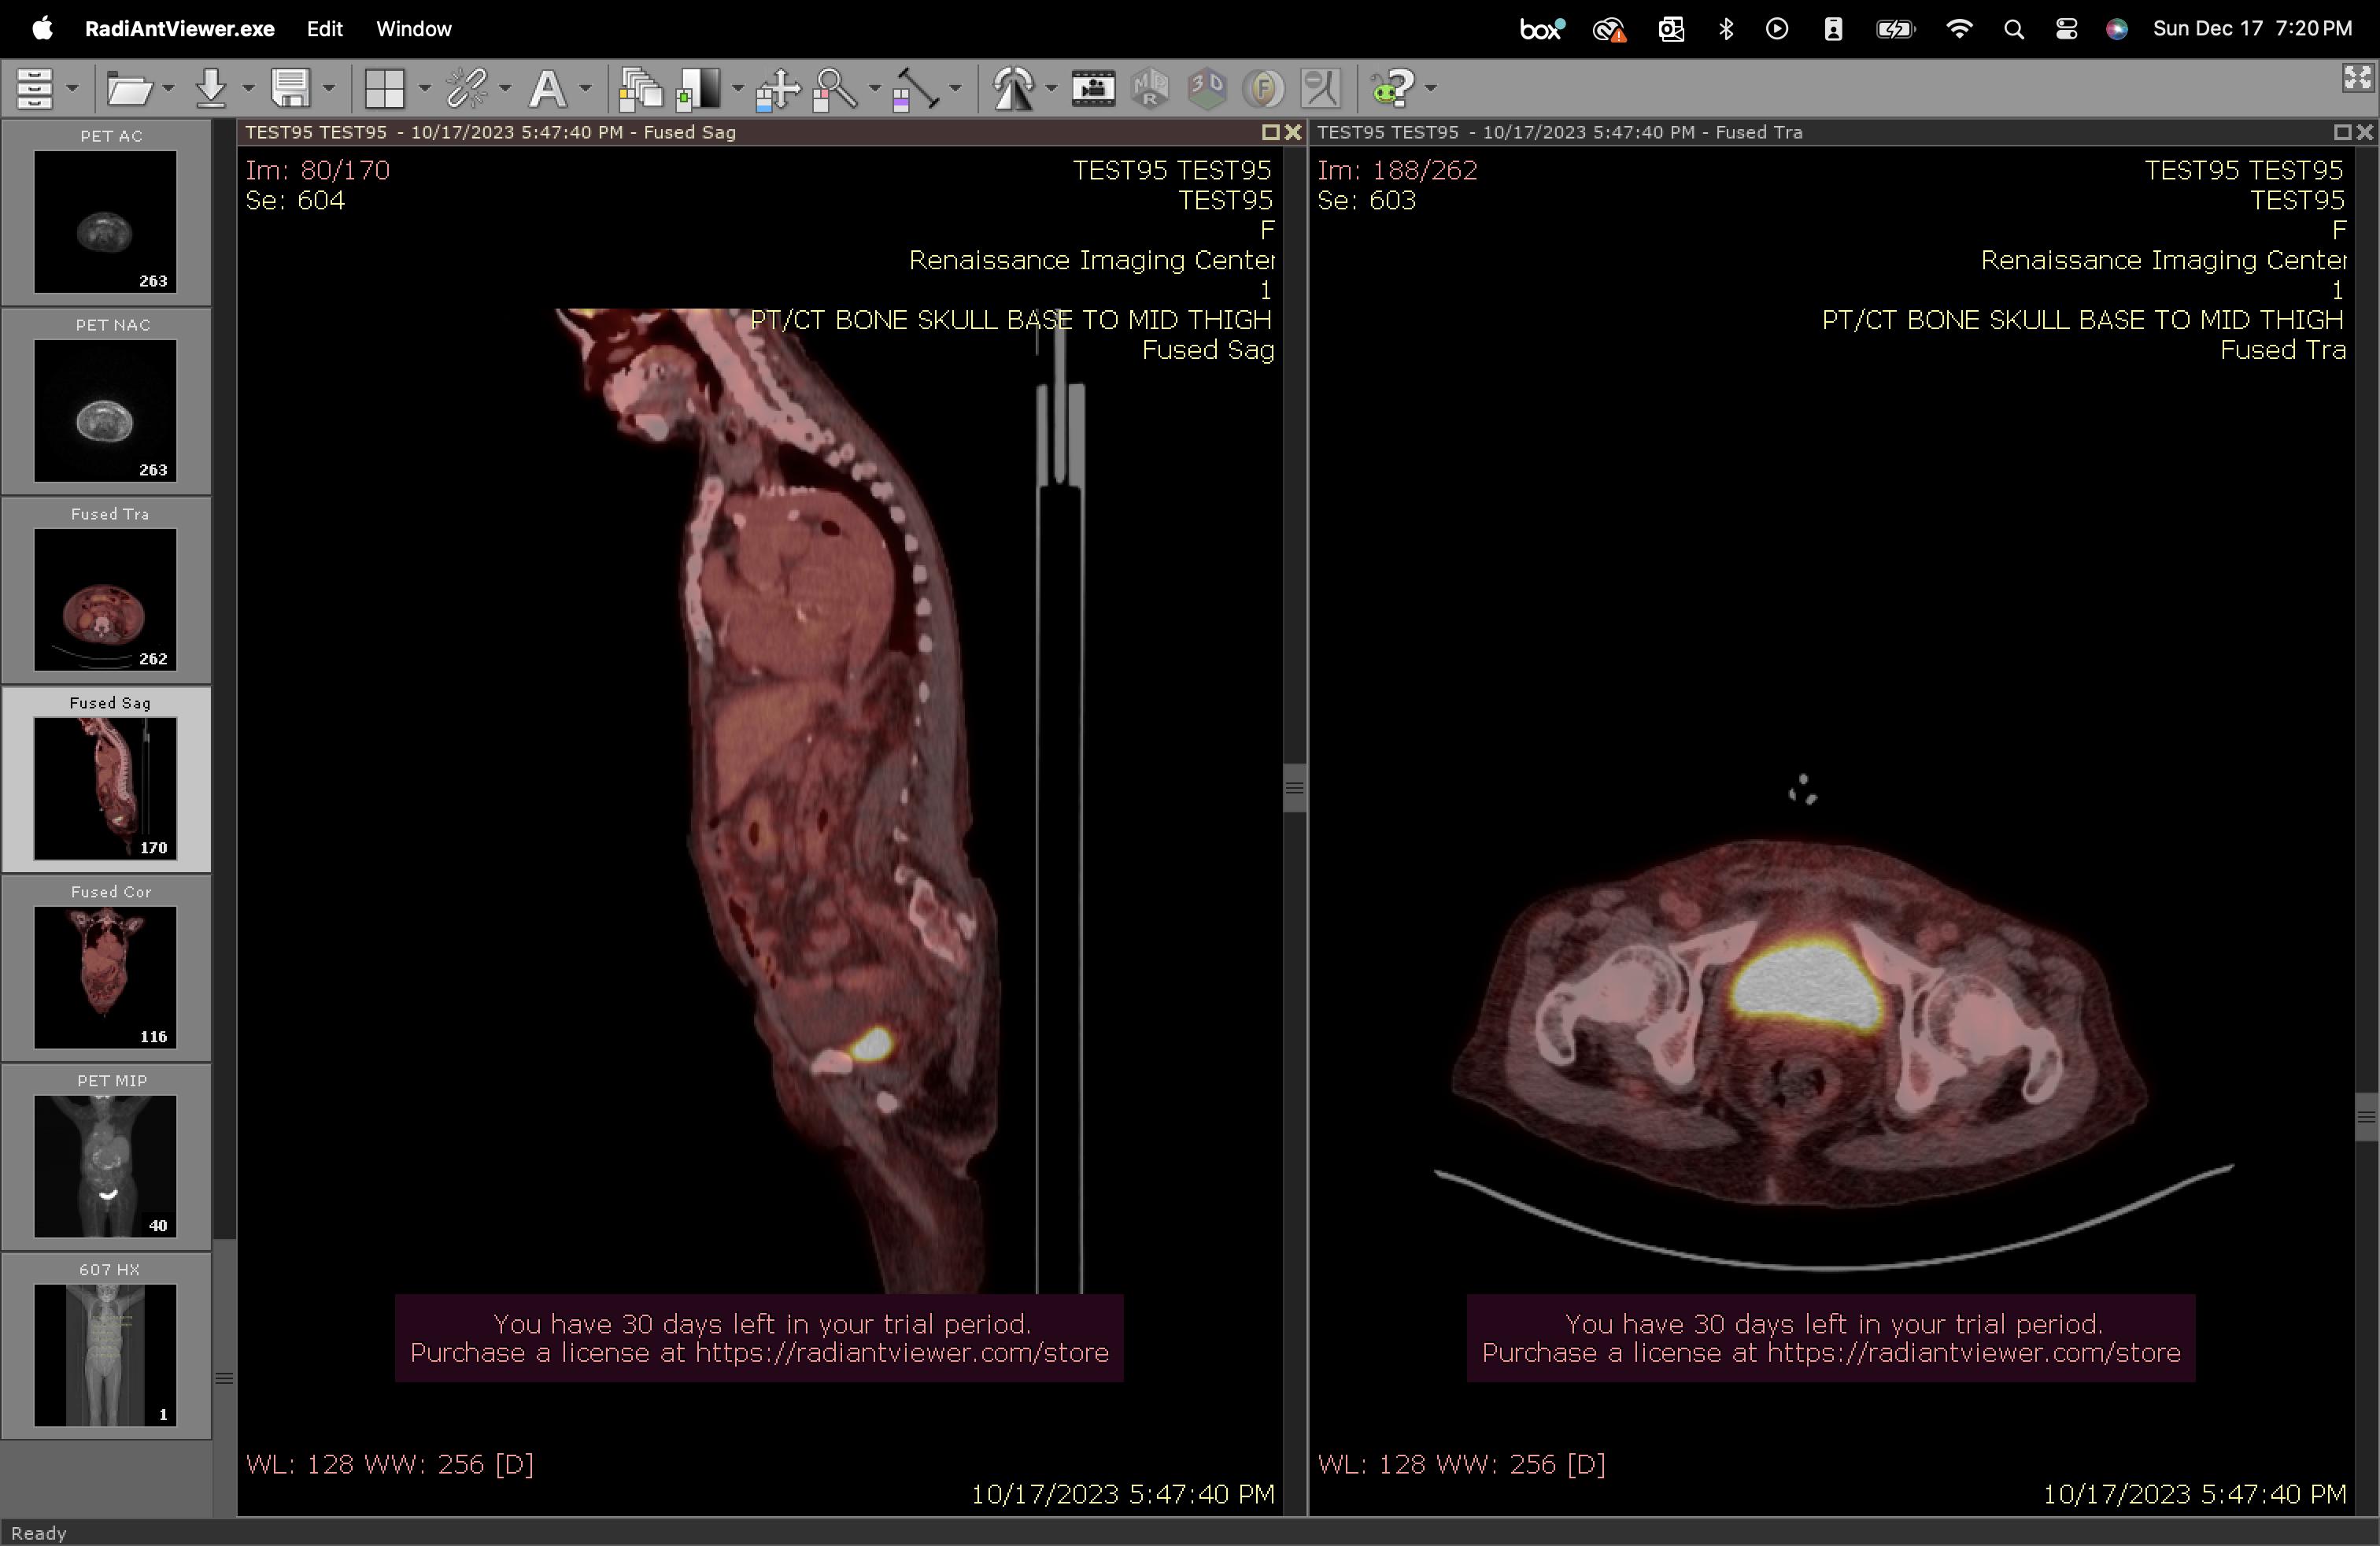This screenshot has height=1546, width=2380.
Task: Open the RadiAntViewer.exe menu
Action: point(180,29)
